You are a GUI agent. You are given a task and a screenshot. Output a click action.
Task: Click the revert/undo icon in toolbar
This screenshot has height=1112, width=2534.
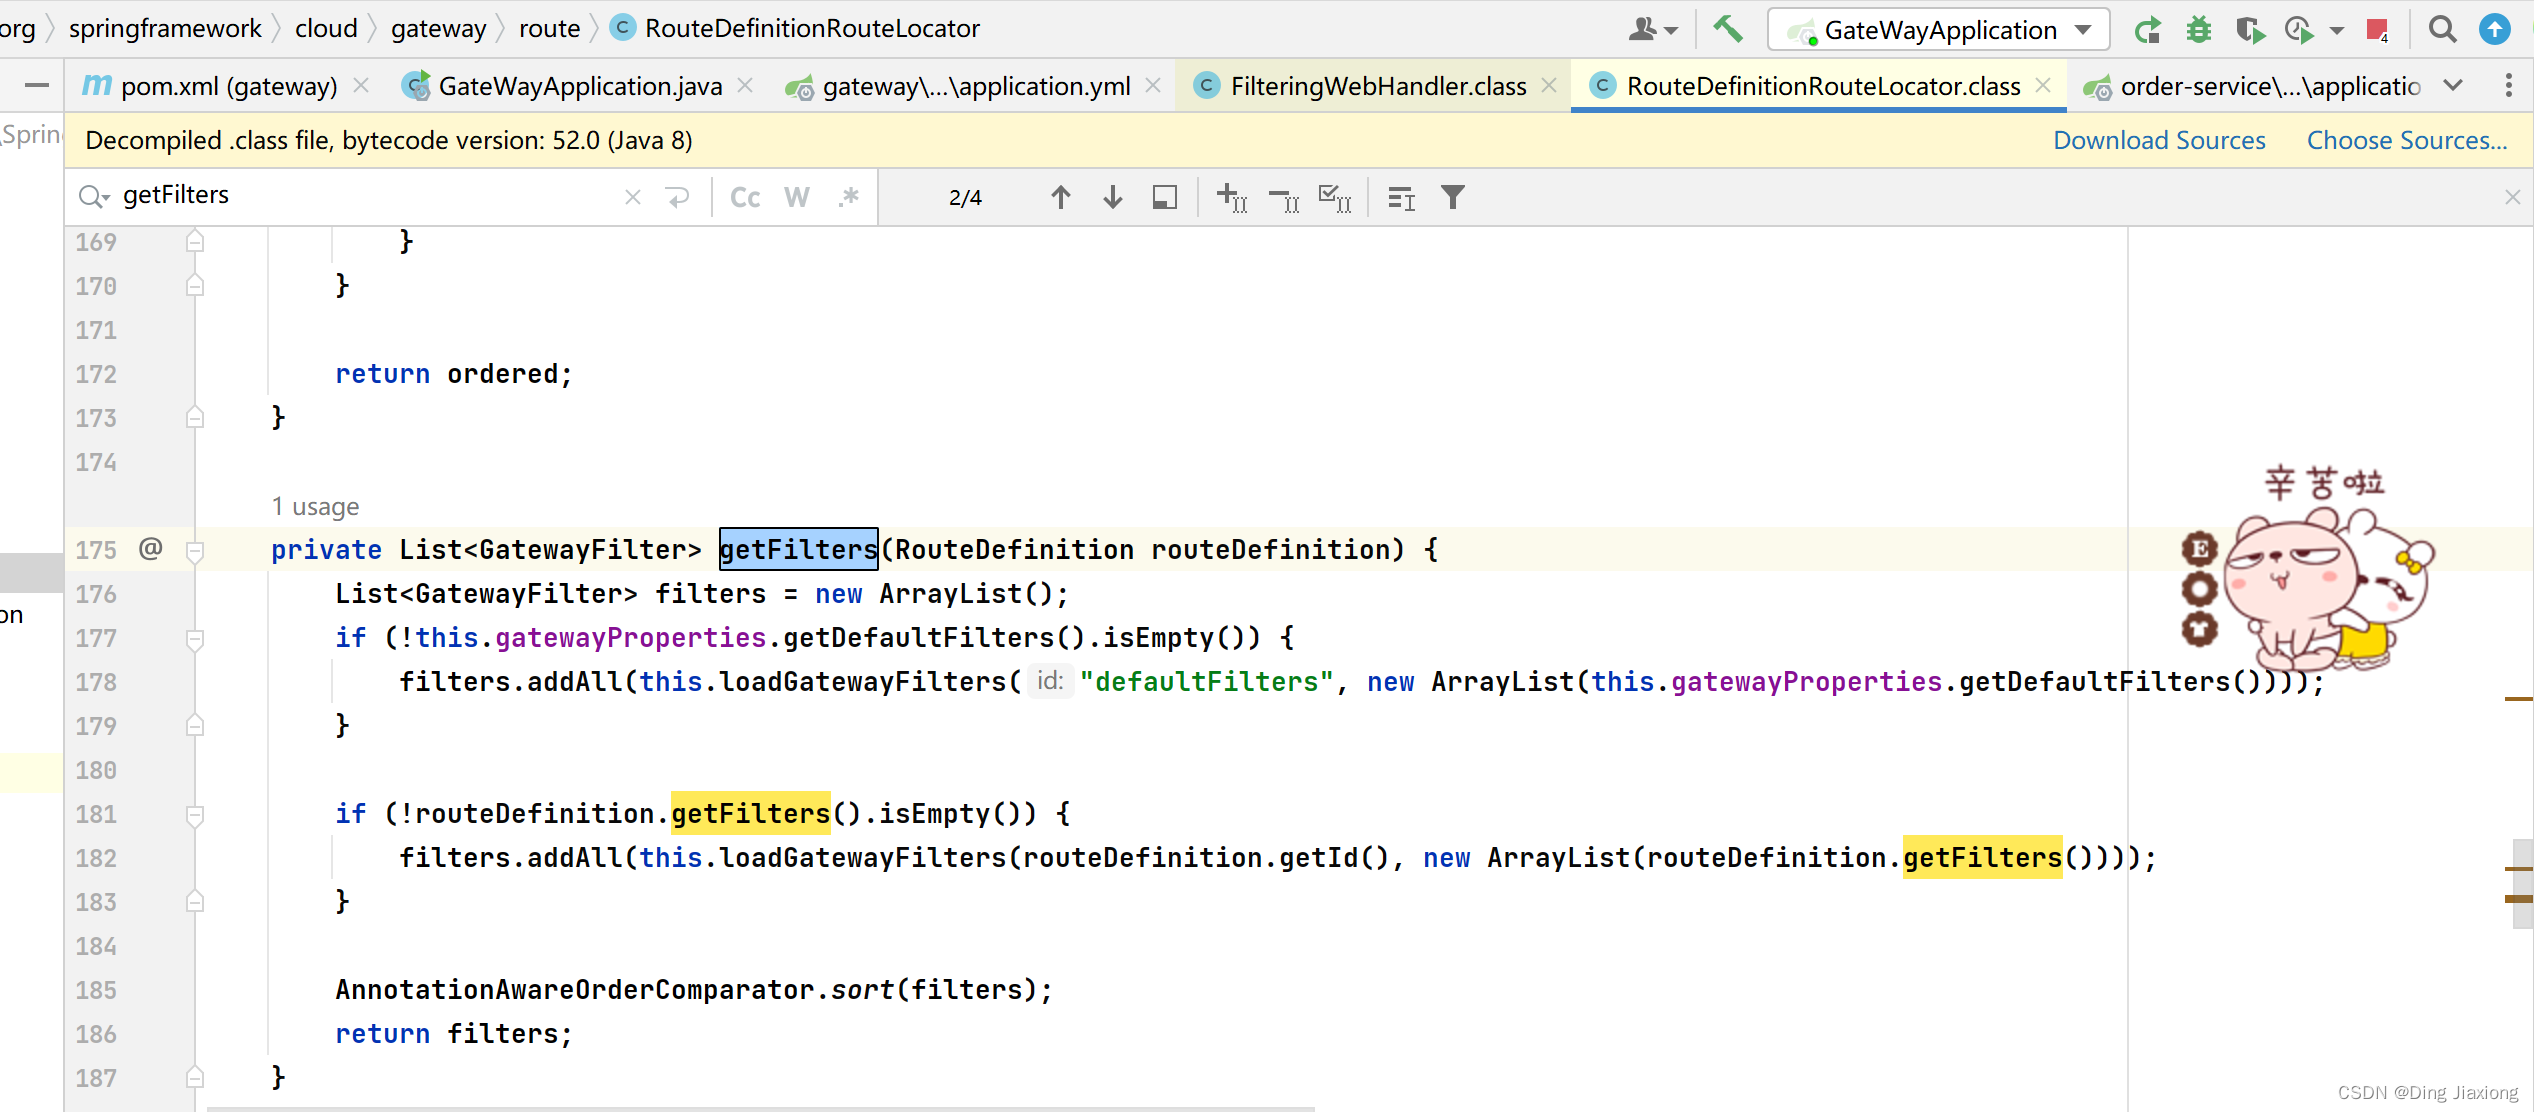point(677,197)
